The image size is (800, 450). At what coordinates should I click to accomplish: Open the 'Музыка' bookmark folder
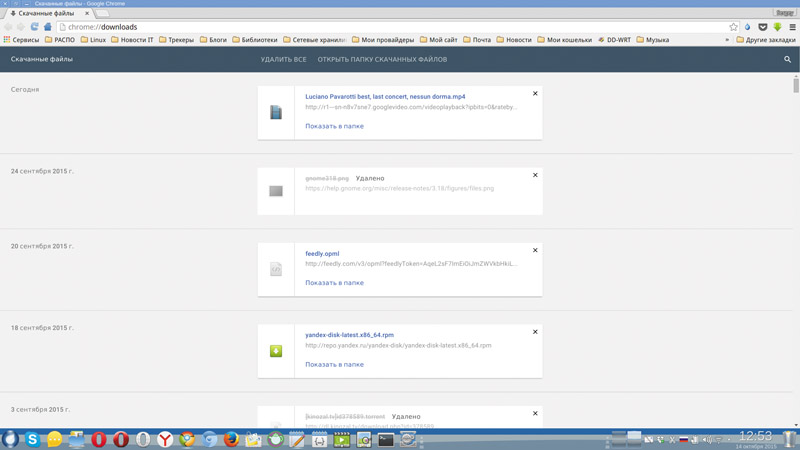coord(653,40)
